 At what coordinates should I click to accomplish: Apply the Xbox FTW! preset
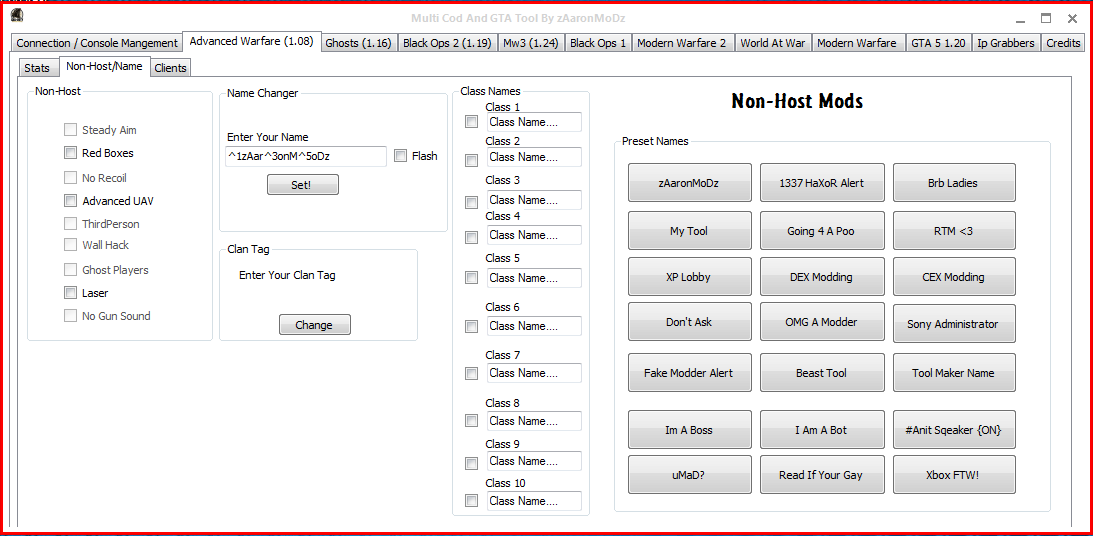[x=954, y=475]
